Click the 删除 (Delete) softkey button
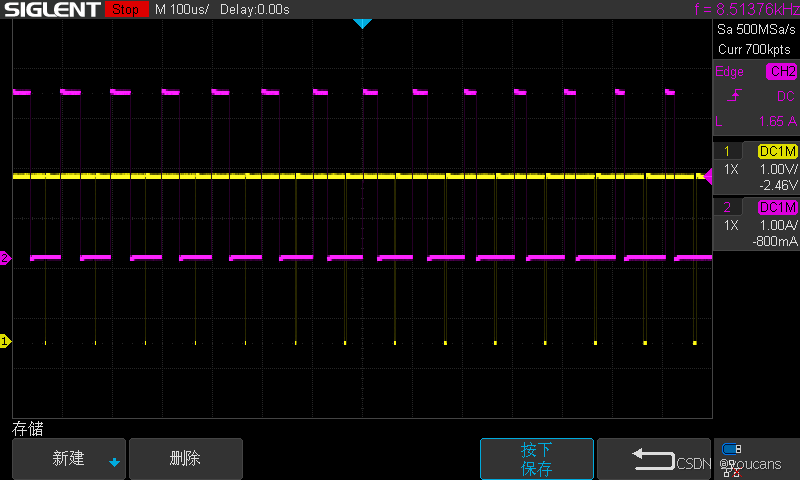The image size is (800, 480). tap(186, 459)
